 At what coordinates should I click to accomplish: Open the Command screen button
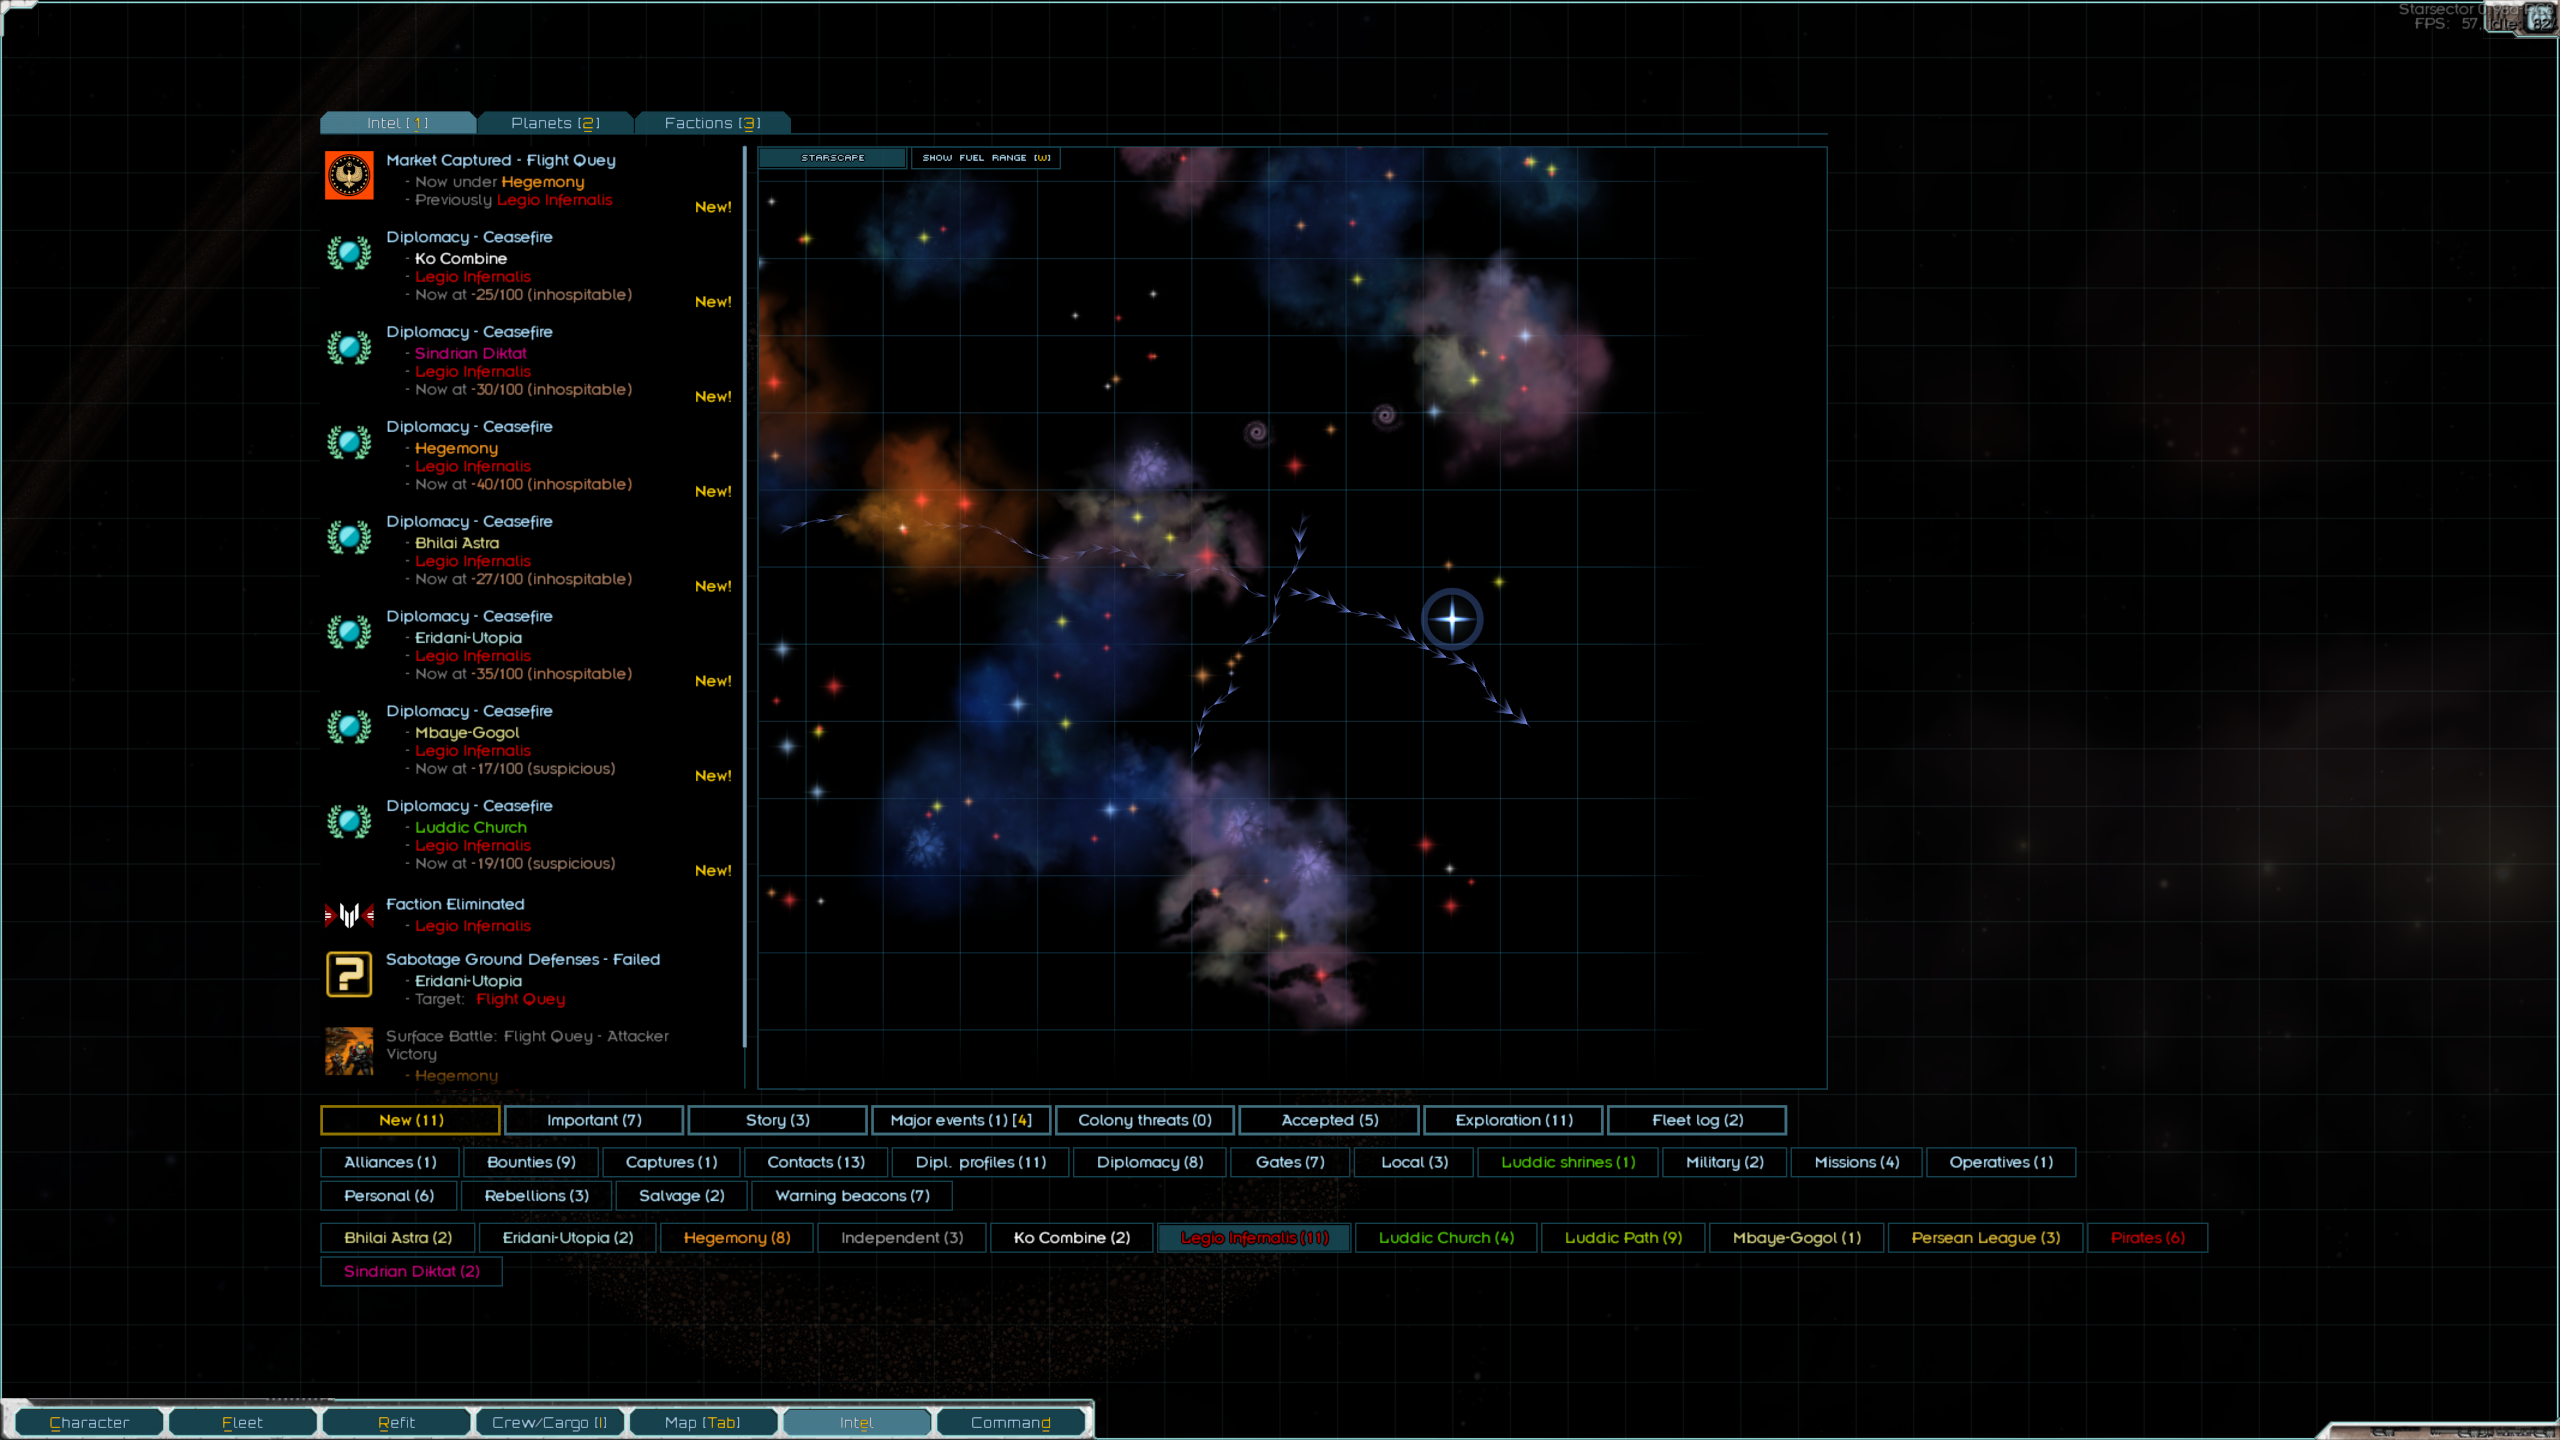click(1010, 1422)
